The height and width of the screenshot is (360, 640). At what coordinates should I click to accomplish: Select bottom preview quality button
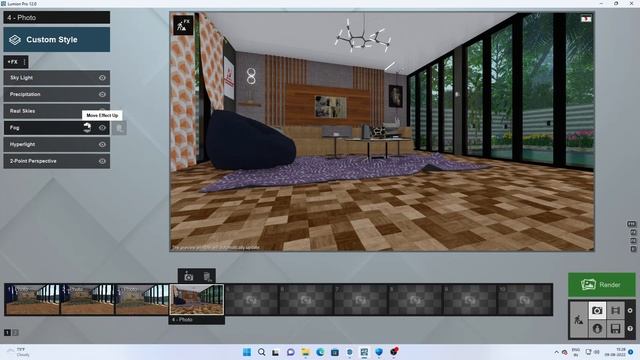(633, 249)
